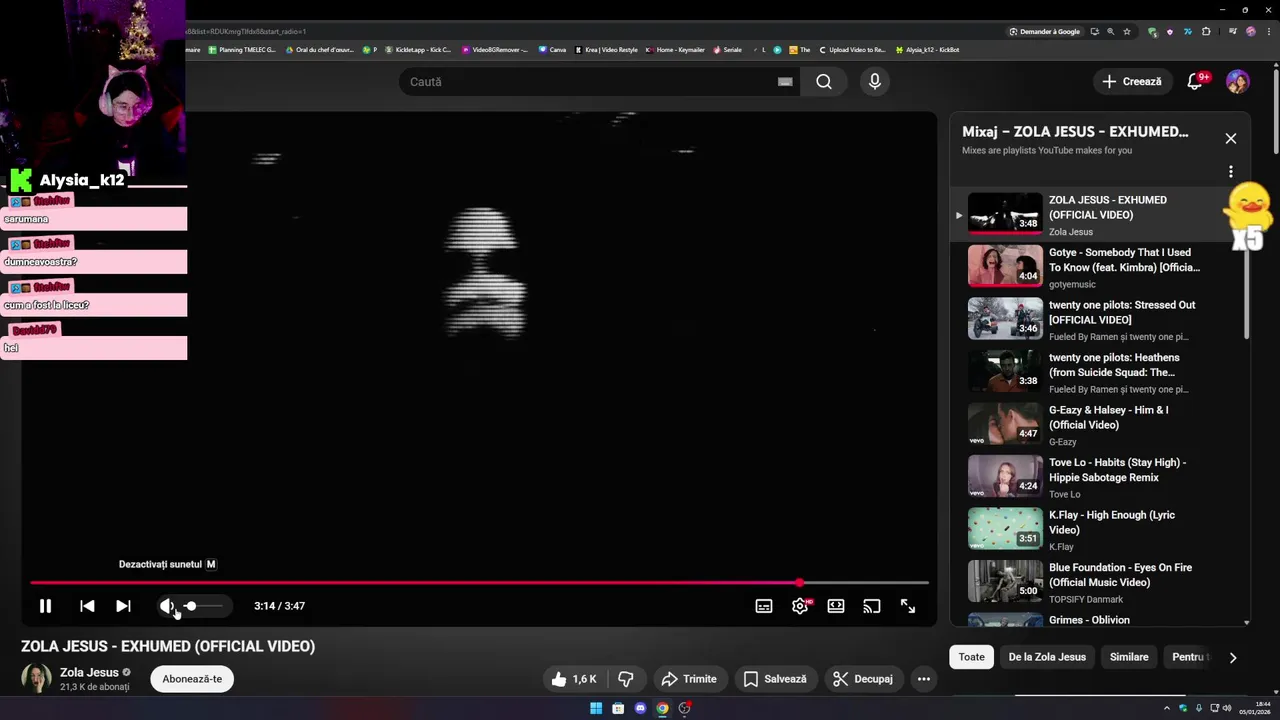Go to the previous video
This screenshot has height=720, width=1280.
click(x=87, y=606)
